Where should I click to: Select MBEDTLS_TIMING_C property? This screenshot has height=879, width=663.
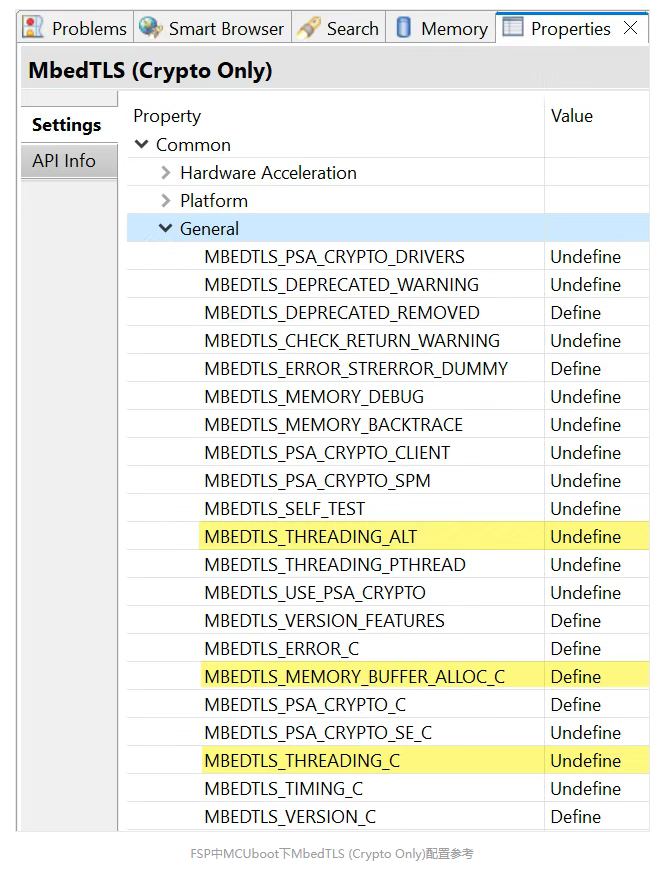[284, 789]
